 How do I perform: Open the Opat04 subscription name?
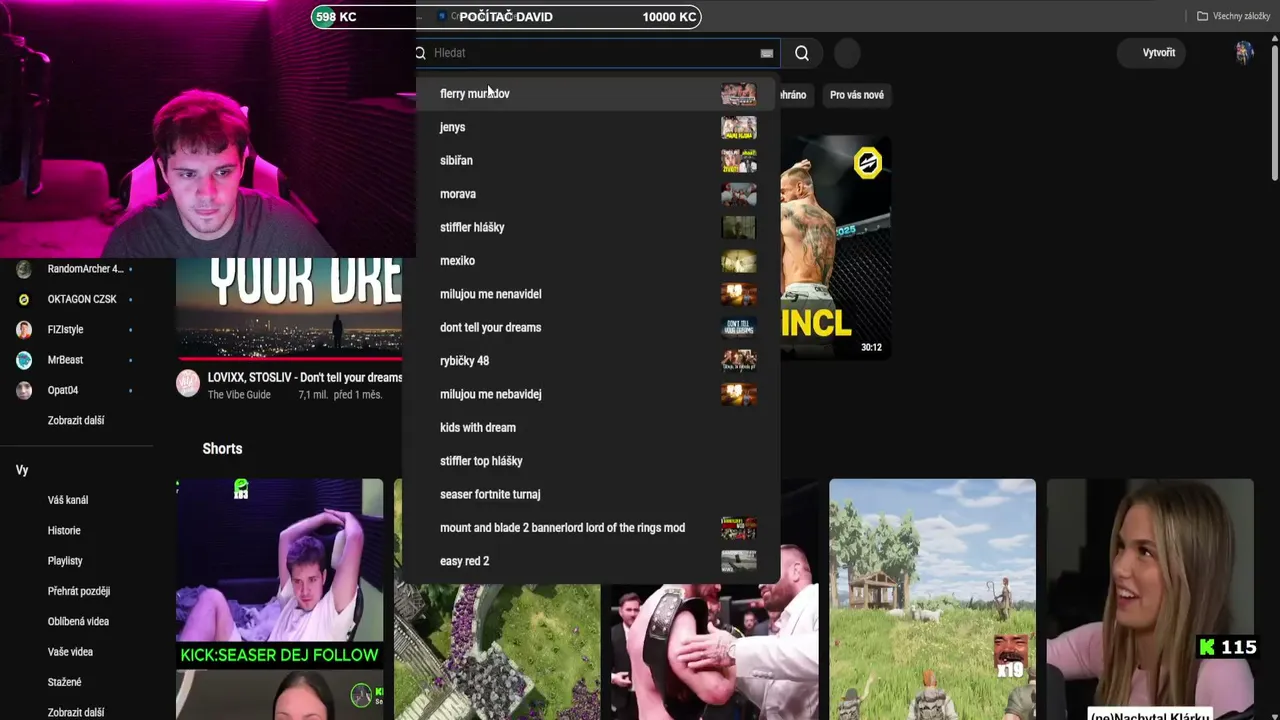pyautogui.click(x=63, y=390)
